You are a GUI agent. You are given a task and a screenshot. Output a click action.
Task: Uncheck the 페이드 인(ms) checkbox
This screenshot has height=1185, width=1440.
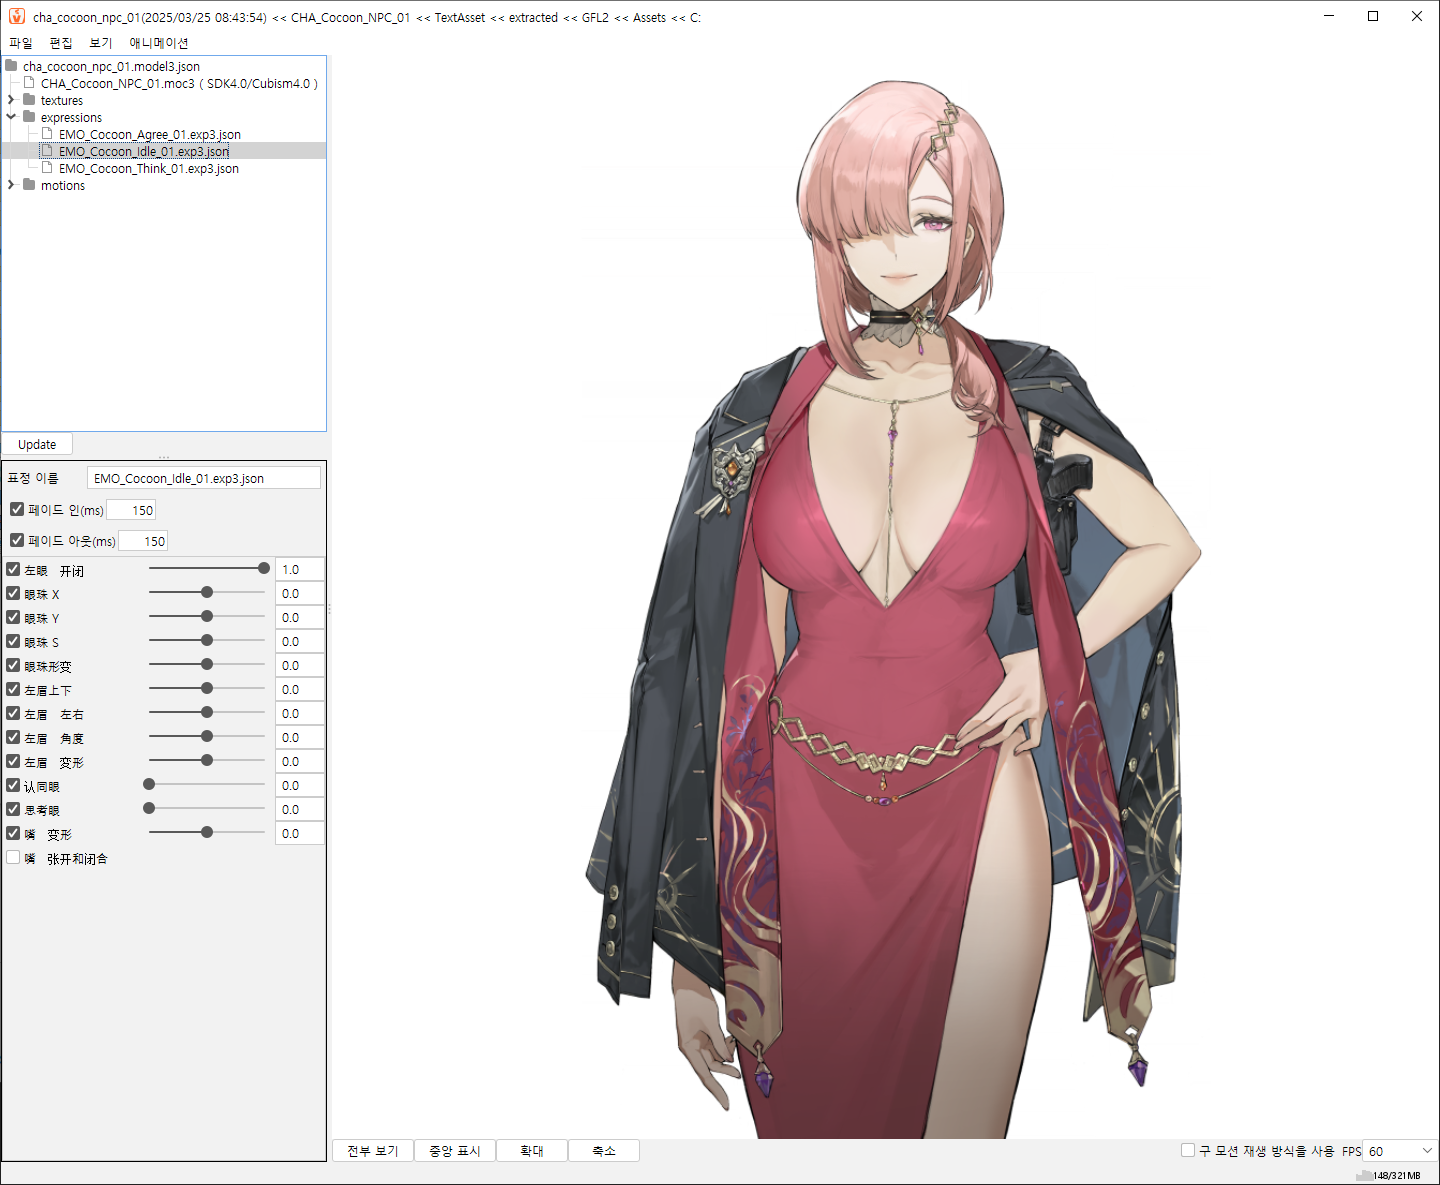pos(17,509)
